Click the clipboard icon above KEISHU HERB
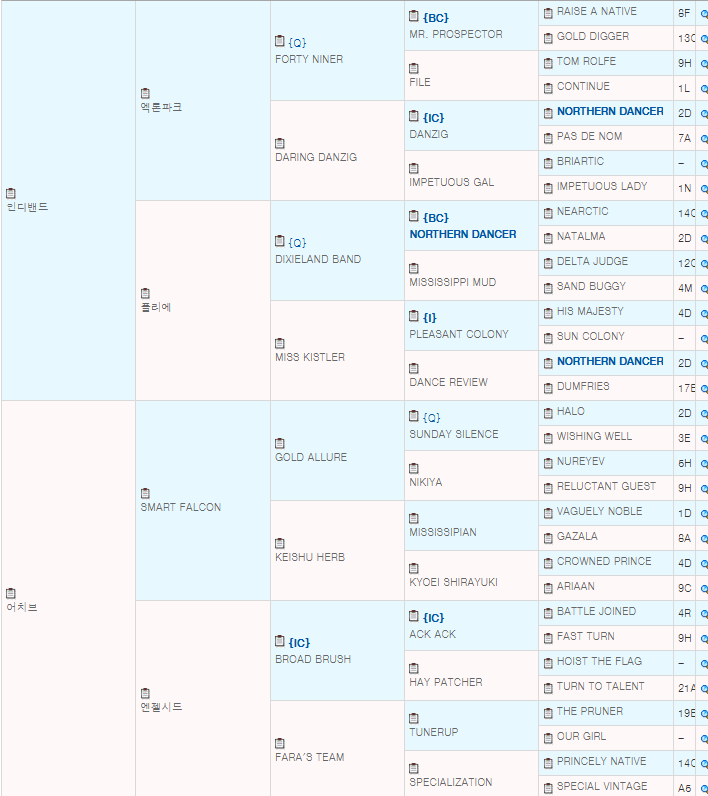 (x=280, y=543)
